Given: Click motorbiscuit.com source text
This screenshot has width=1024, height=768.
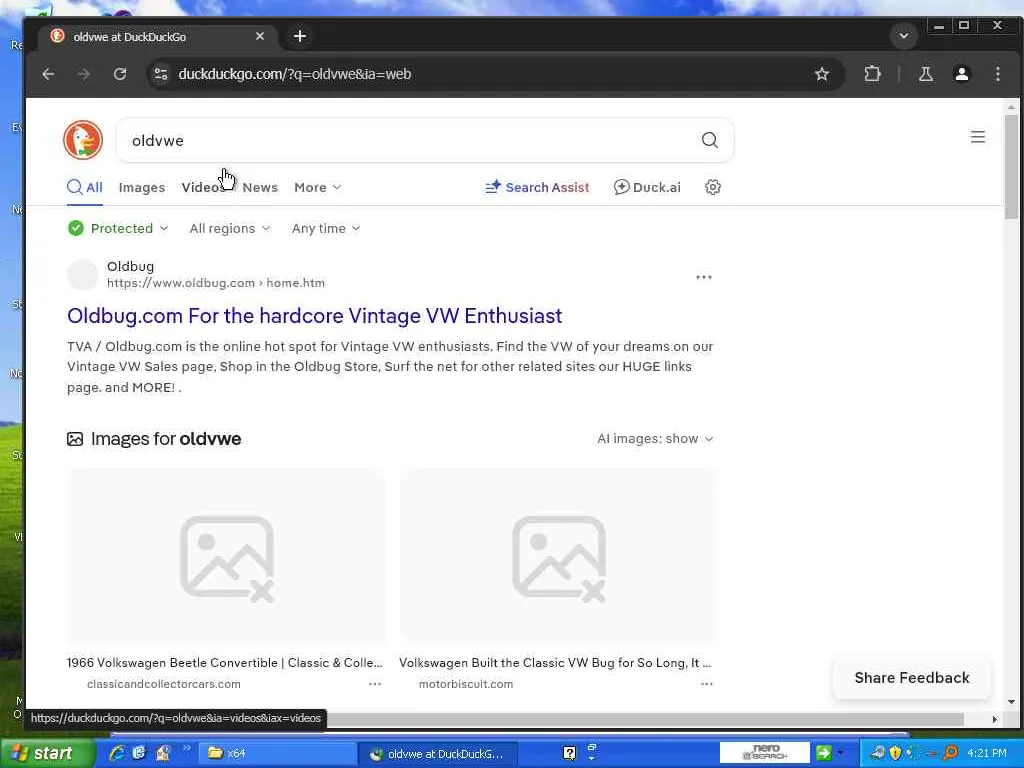Looking at the screenshot, I should [466, 684].
